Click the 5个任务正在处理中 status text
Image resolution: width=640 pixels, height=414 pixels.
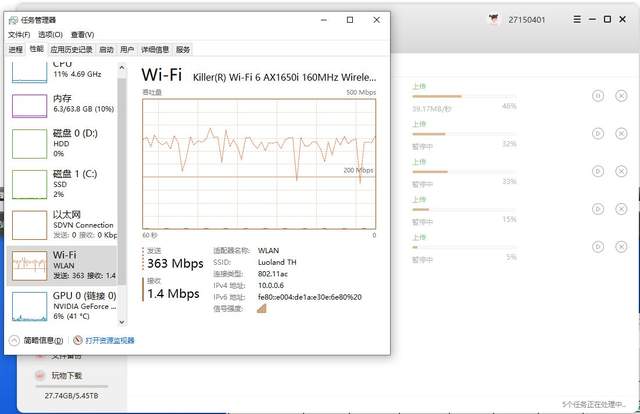593,404
